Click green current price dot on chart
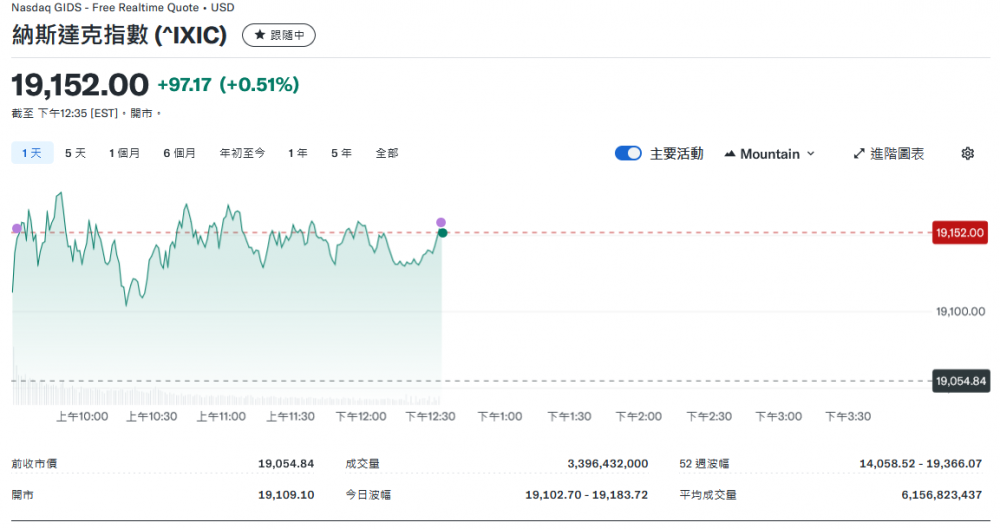This screenshot has height=529, width=1000. (442, 233)
